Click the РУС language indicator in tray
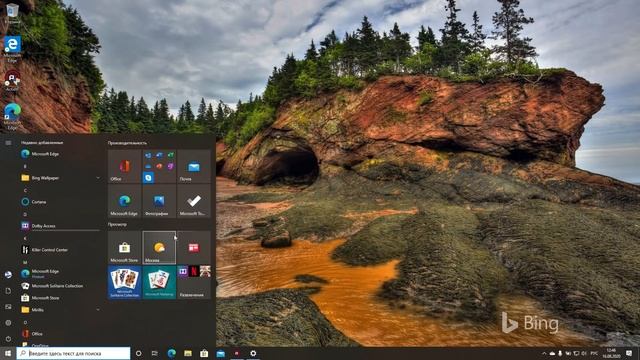The height and width of the screenshot is (360, 640). [x=594, y=353]
